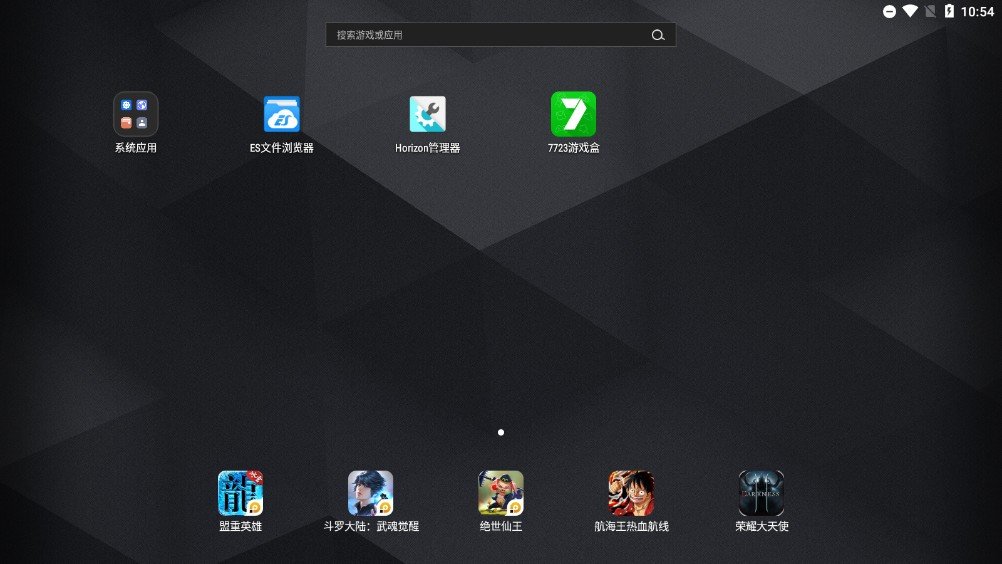
Task: Open 绝世仙王 game icon
Action: (501, 493)
